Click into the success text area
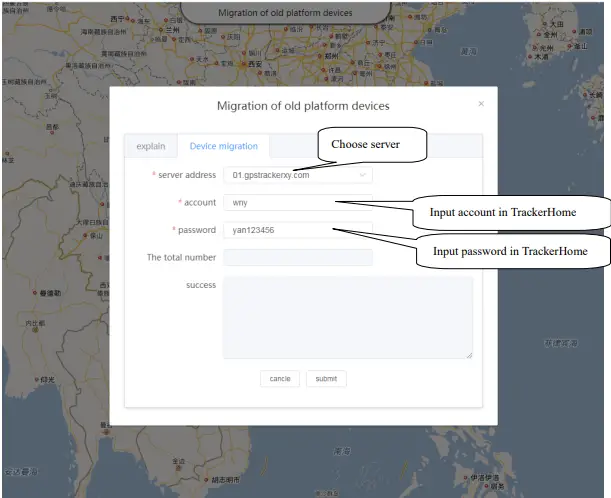Image resolution: width=611 pixels, height=498 pixels. pyautogui.click(x=348, y=317)
